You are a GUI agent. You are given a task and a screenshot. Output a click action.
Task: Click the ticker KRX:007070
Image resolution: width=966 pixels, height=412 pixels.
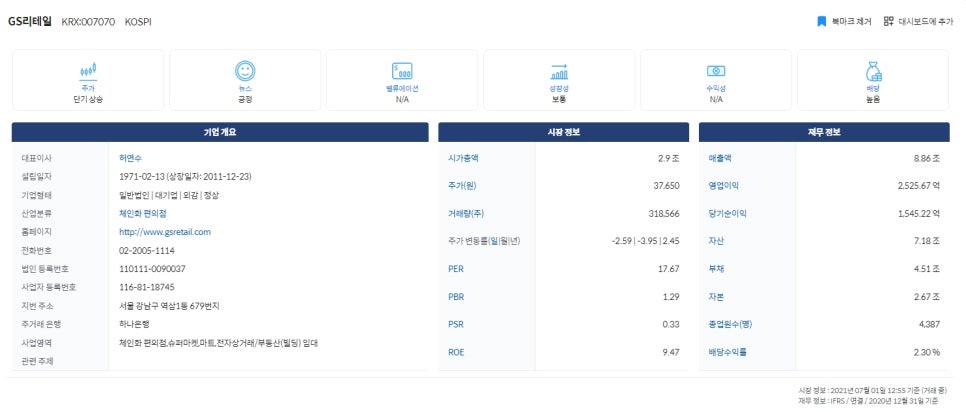88,22
